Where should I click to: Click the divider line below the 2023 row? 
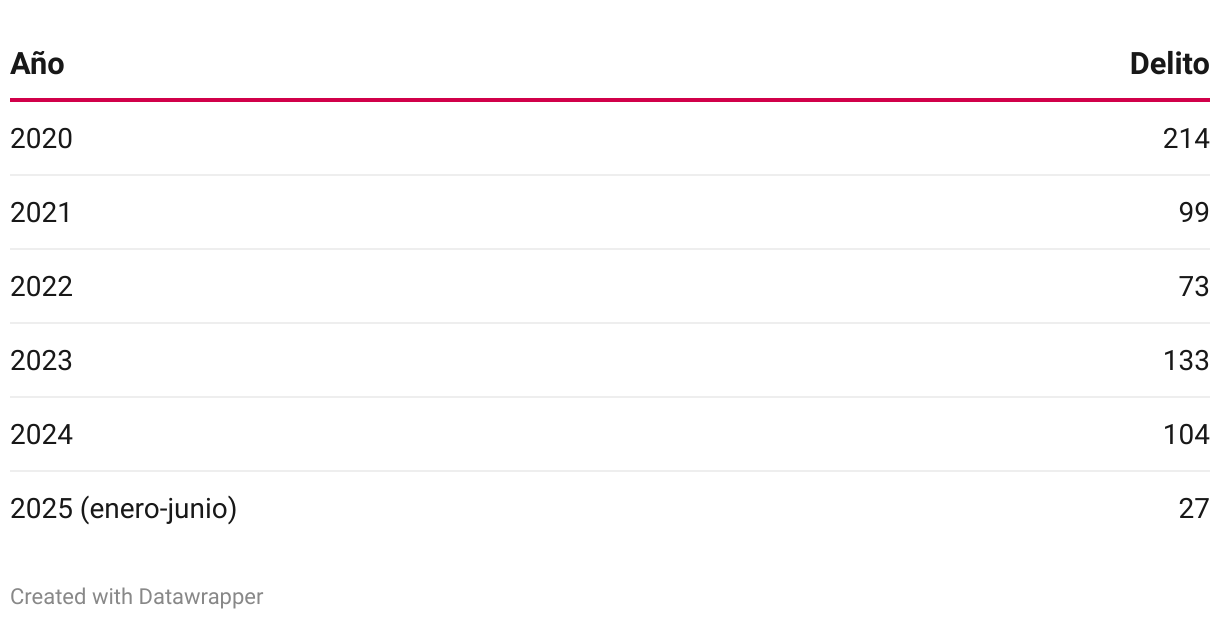coord(610,397)
